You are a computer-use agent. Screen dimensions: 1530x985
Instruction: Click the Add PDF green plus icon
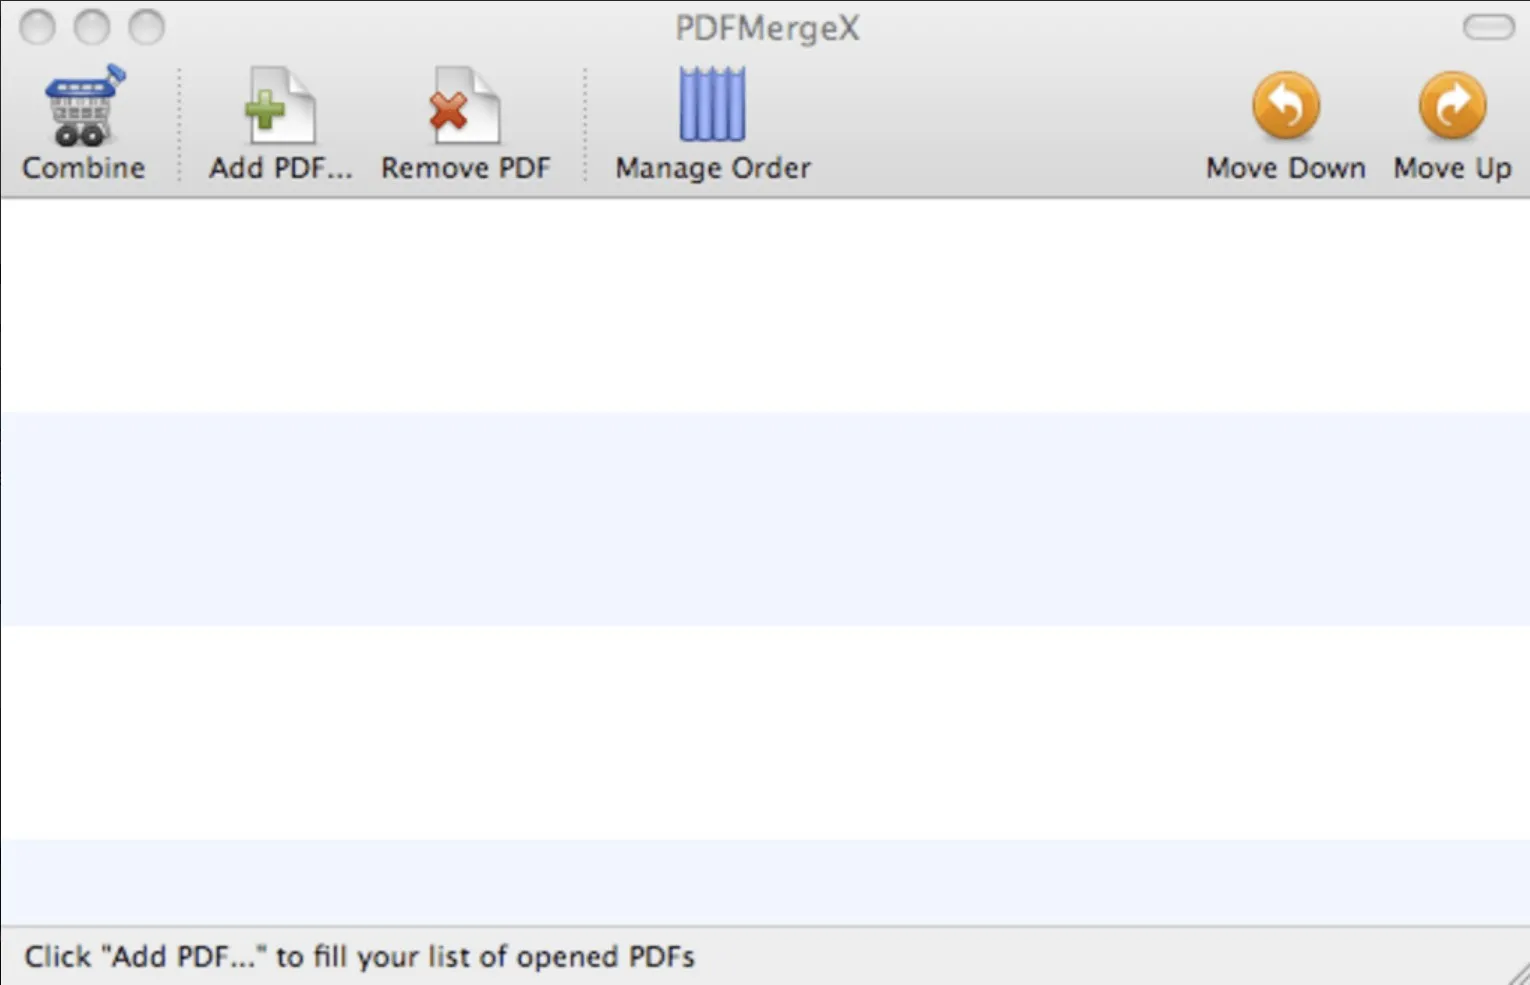click(279, 106)
